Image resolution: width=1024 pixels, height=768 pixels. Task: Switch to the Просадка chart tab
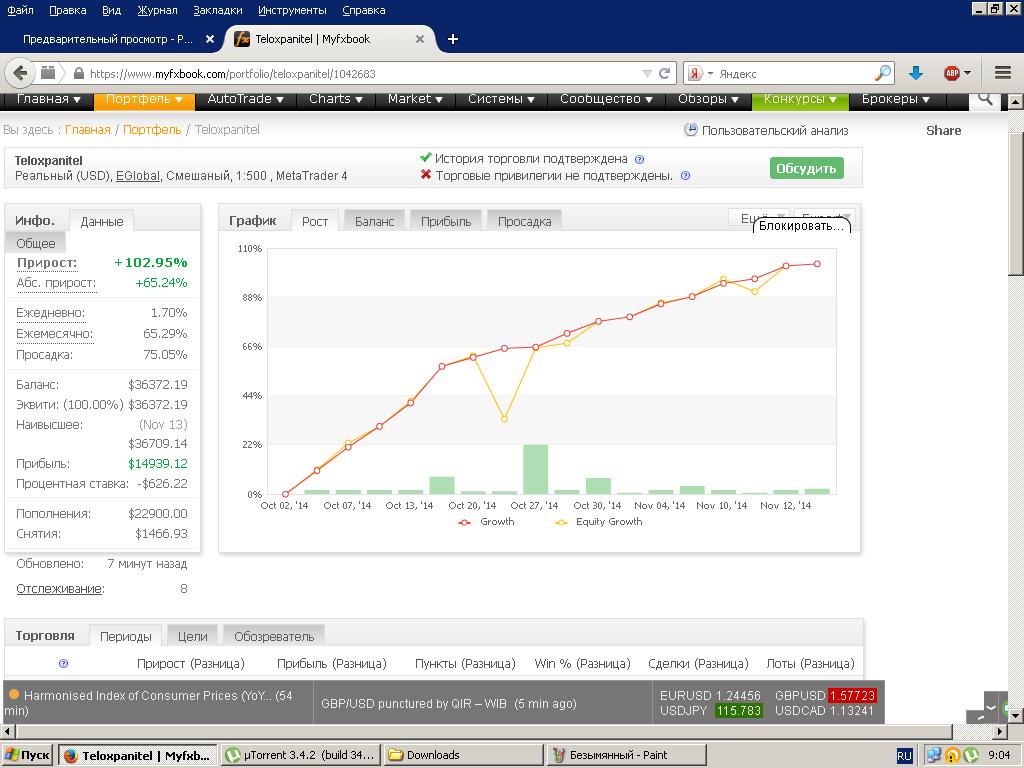coord(524,221)
